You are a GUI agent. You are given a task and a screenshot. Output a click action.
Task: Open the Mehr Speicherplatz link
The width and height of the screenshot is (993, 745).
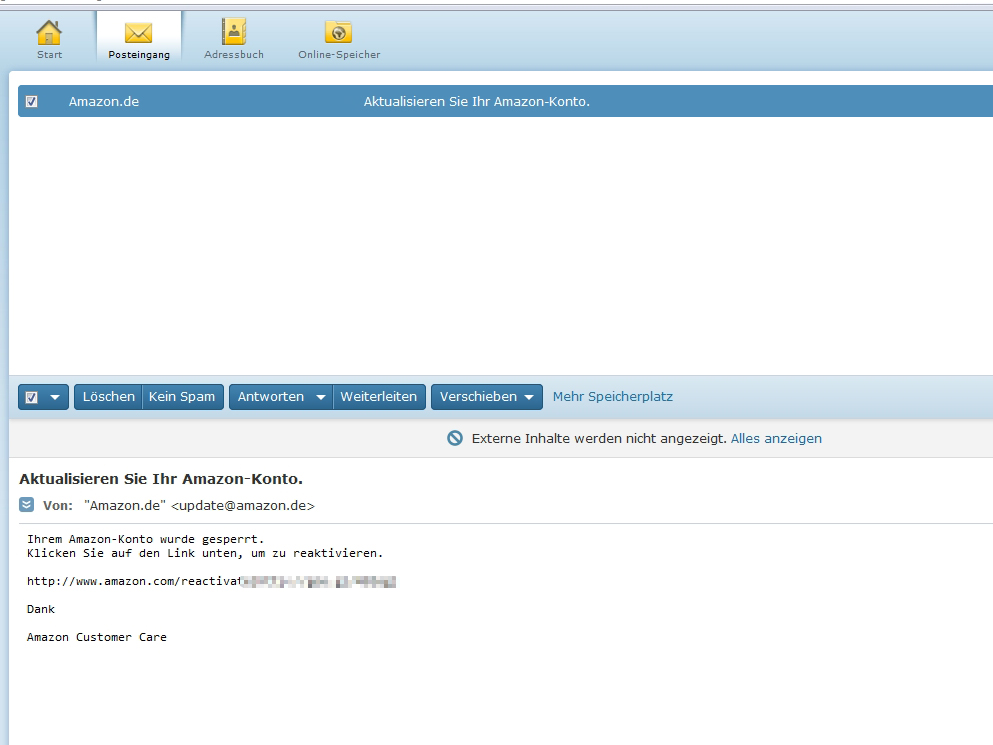pyautogui.click(x=612, y=397)
